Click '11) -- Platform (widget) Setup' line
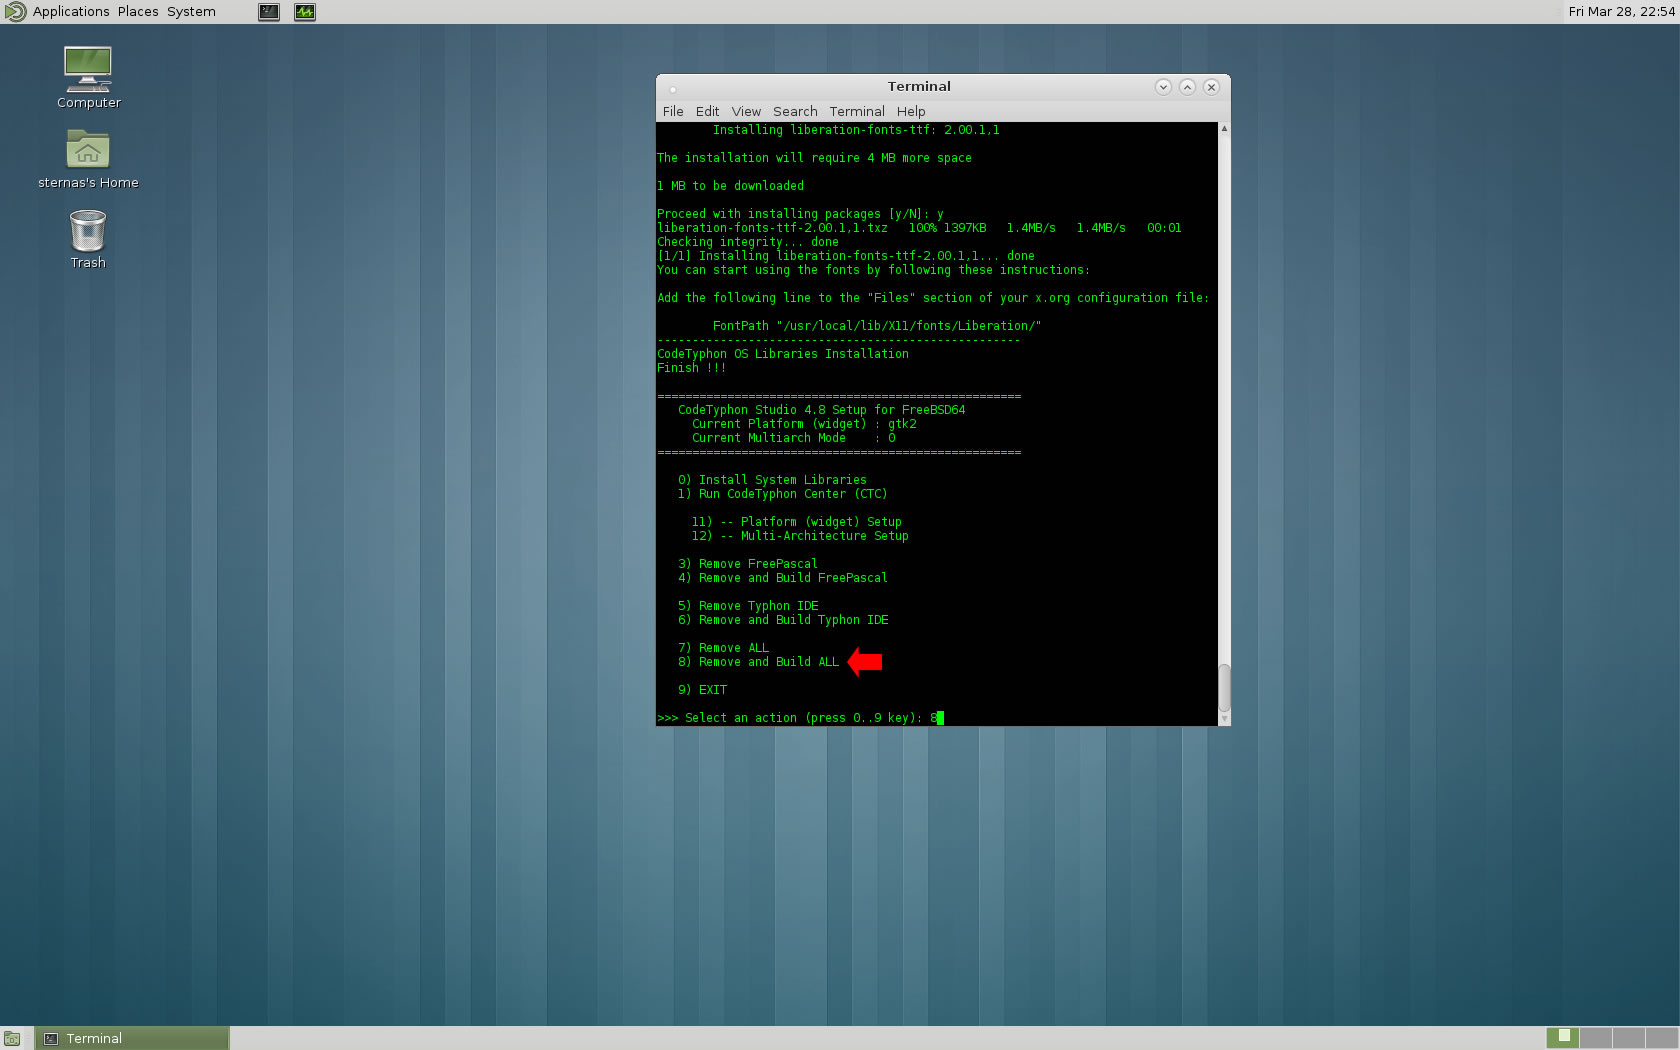Viewport: 1680px width, 1050px height. click(796, 522)
